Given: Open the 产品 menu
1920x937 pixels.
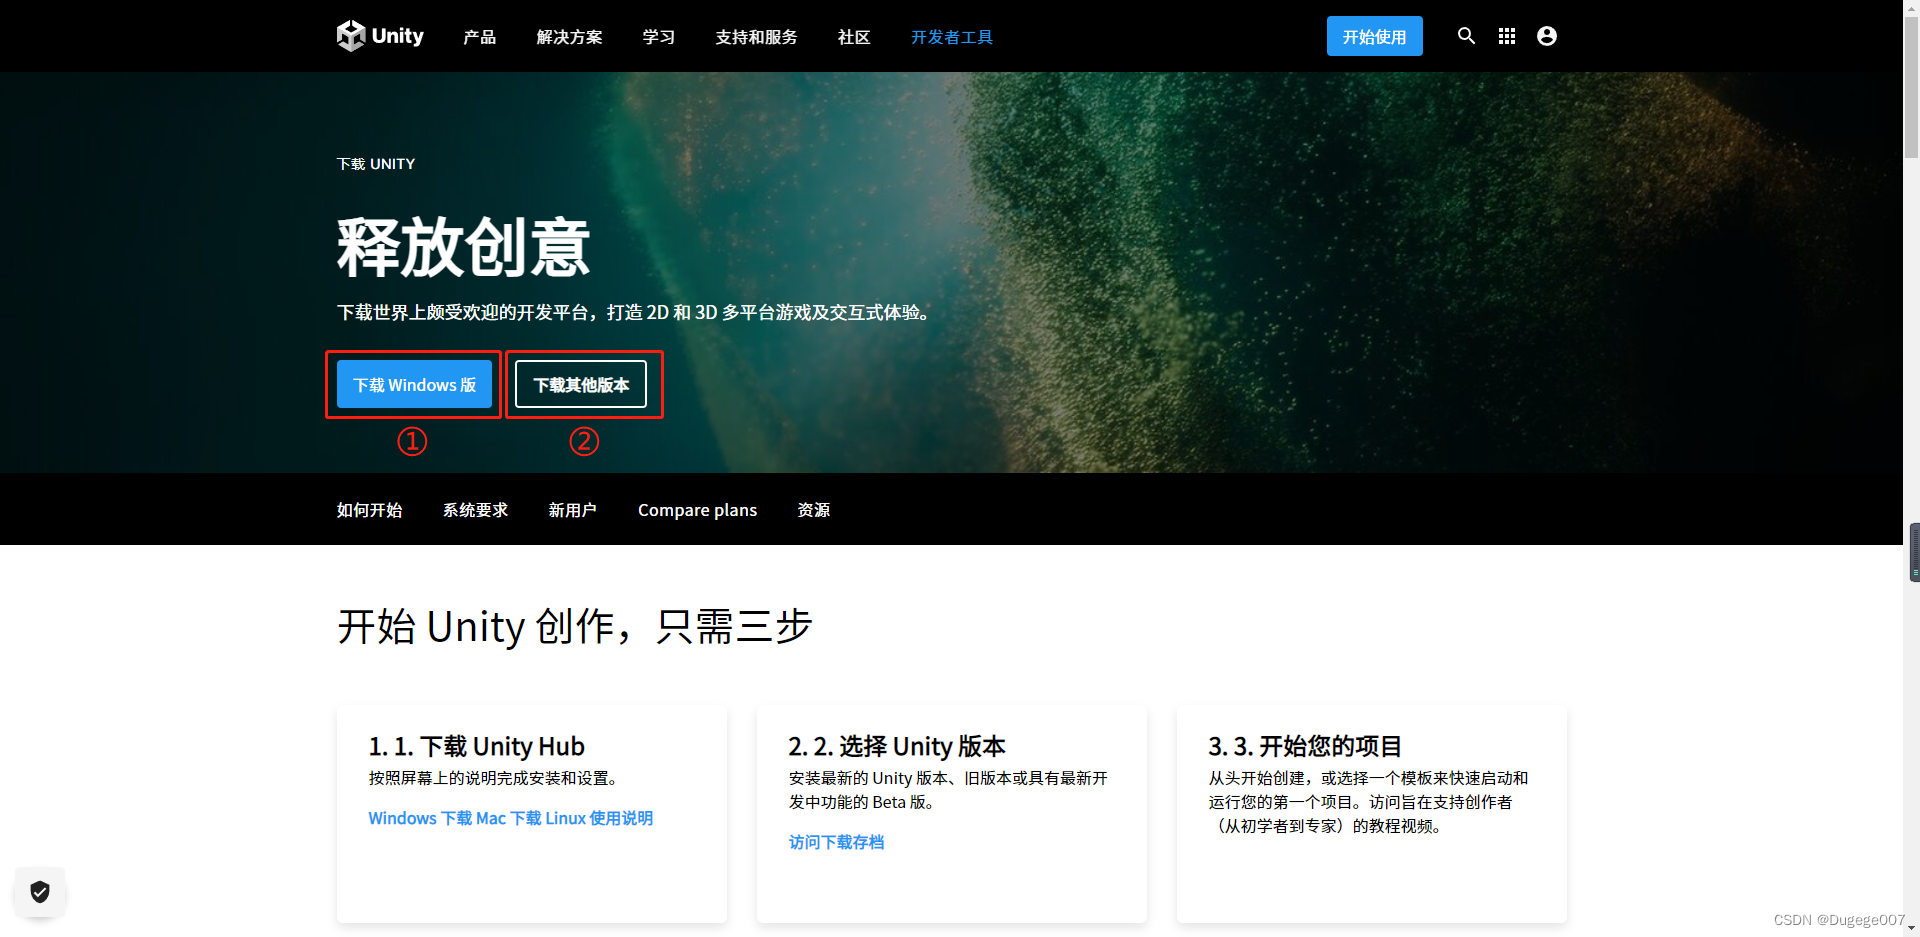Looking at the screenshot, I should point(480,37).
